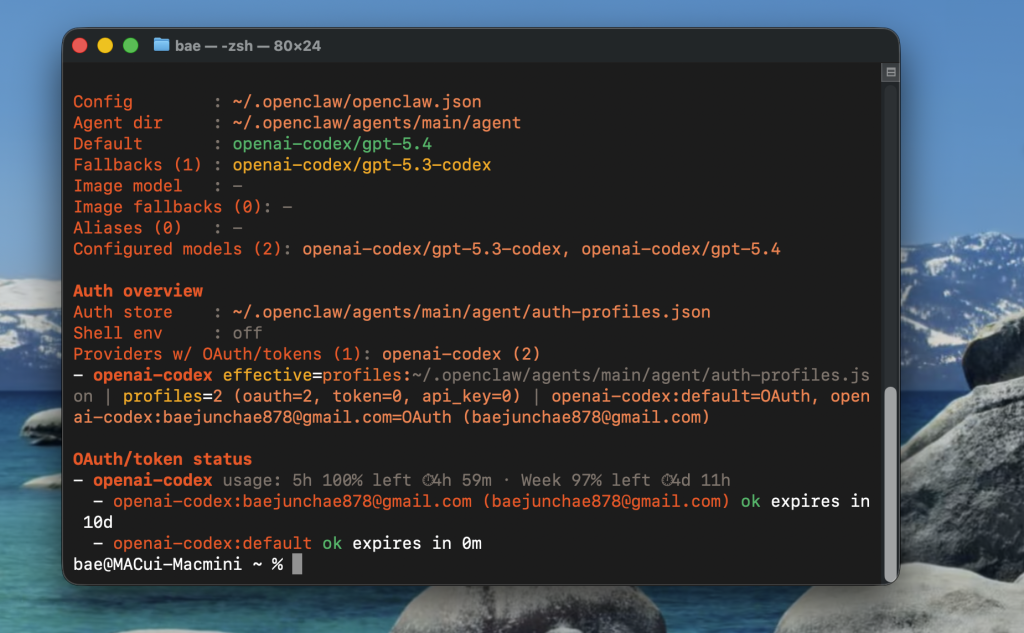Click the green default model openai-codex/gpt-5.4
Image resolution: width=1024 pixels, height=633 pixels.
pyautogui.click(x=332, y=144)
